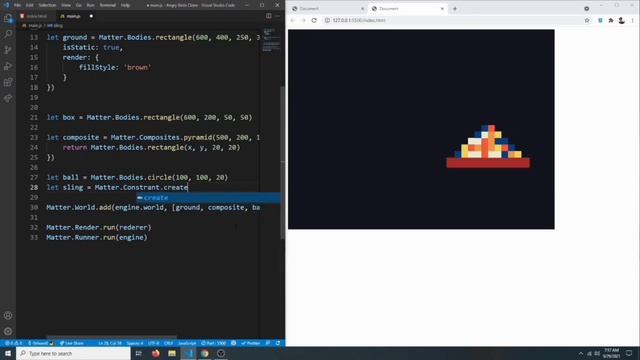This screenshot has height=360, width=640.
Task: Click the feedback icon in status bar
Action: pos(268,343)
